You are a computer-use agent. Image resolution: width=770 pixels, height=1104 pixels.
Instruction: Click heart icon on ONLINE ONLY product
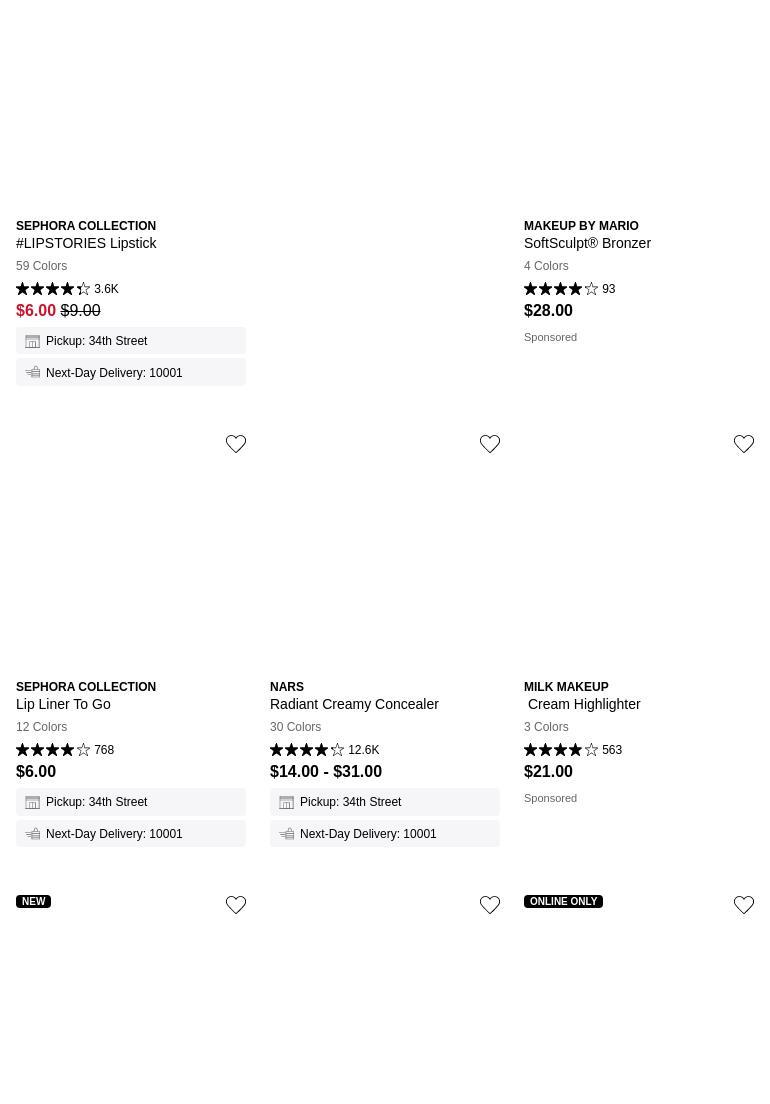744,905
